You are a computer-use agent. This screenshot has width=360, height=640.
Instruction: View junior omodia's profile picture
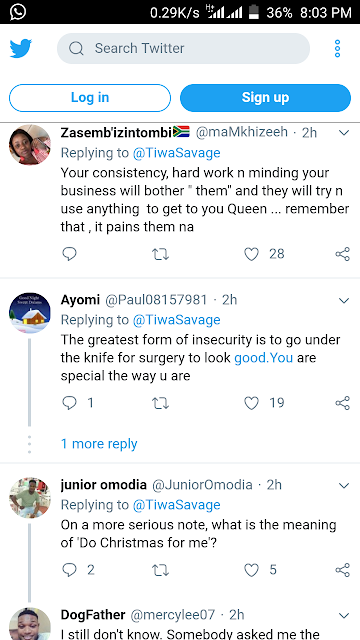[30, 498]
